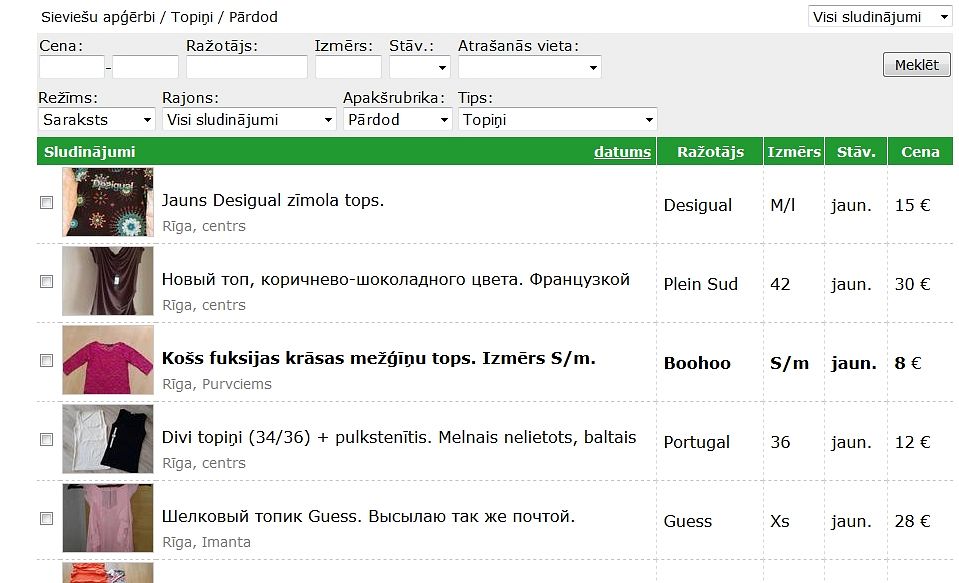Click the Rīga, Purvciems location text
959x583 pixels.
pos(217,384)
